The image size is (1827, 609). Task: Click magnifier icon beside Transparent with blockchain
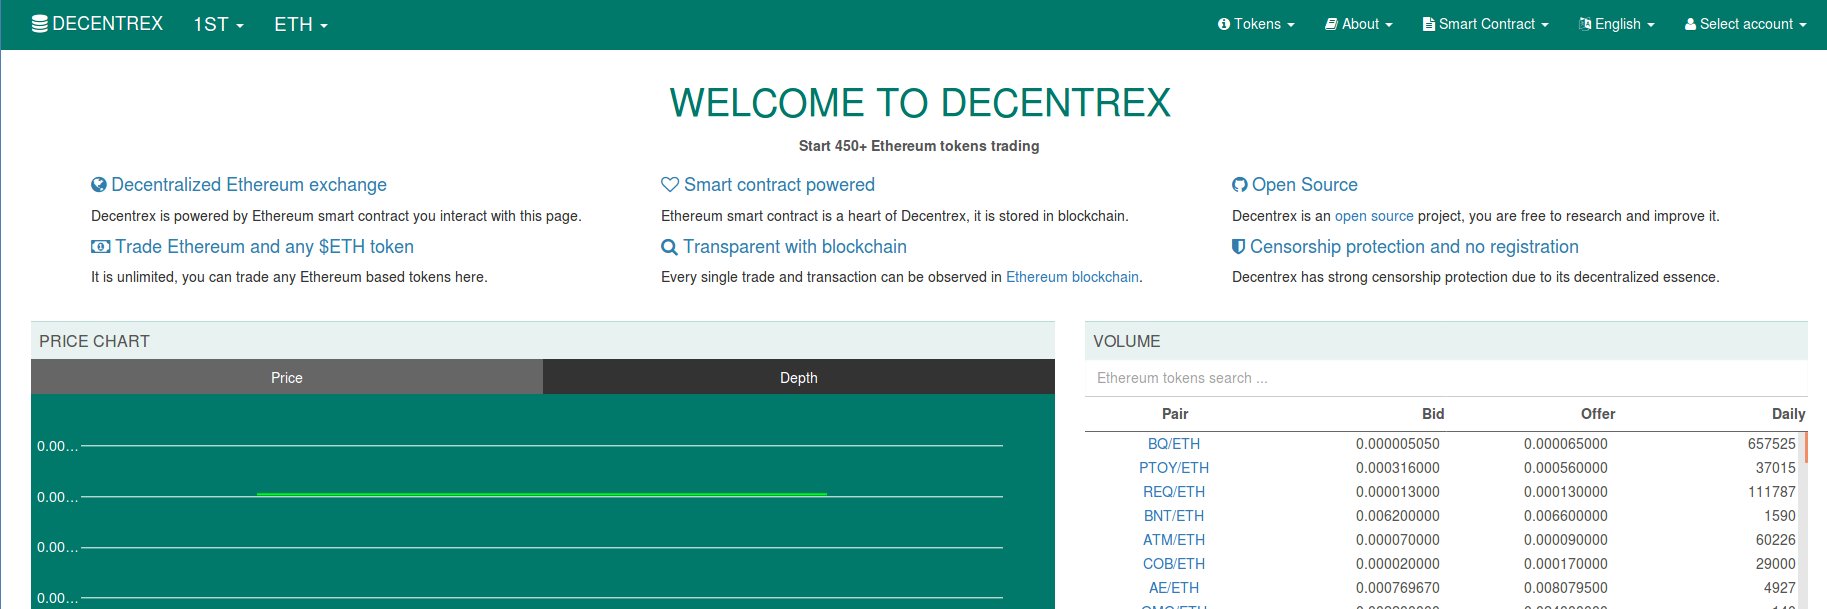point(669,247)
